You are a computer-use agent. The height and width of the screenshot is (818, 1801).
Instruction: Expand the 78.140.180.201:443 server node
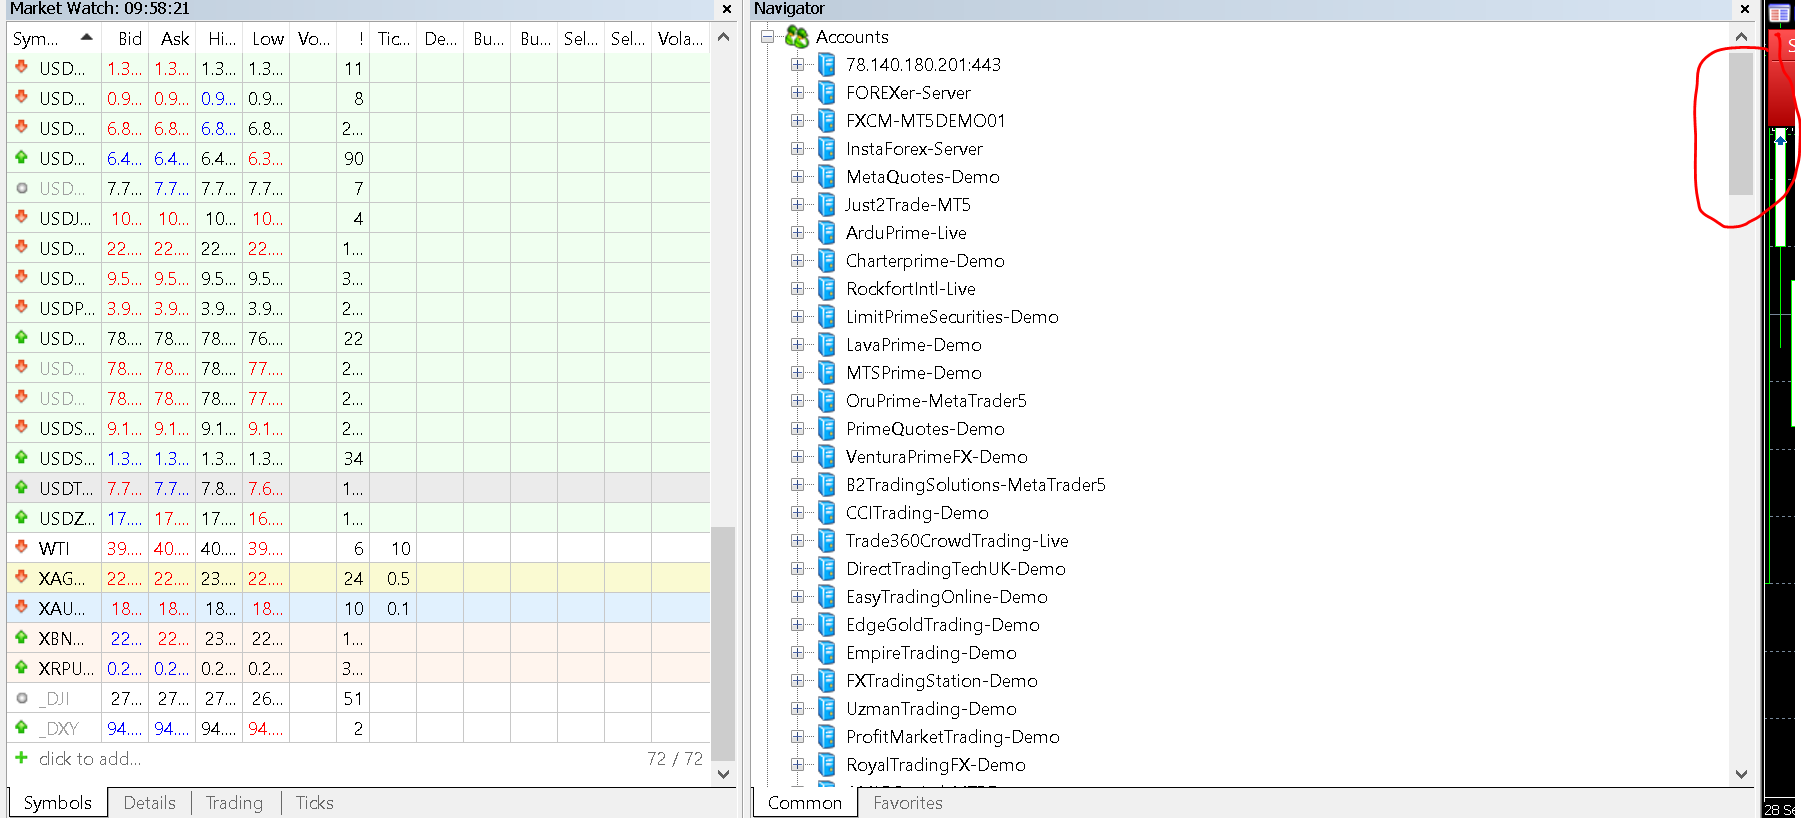[x=797, y=65]
